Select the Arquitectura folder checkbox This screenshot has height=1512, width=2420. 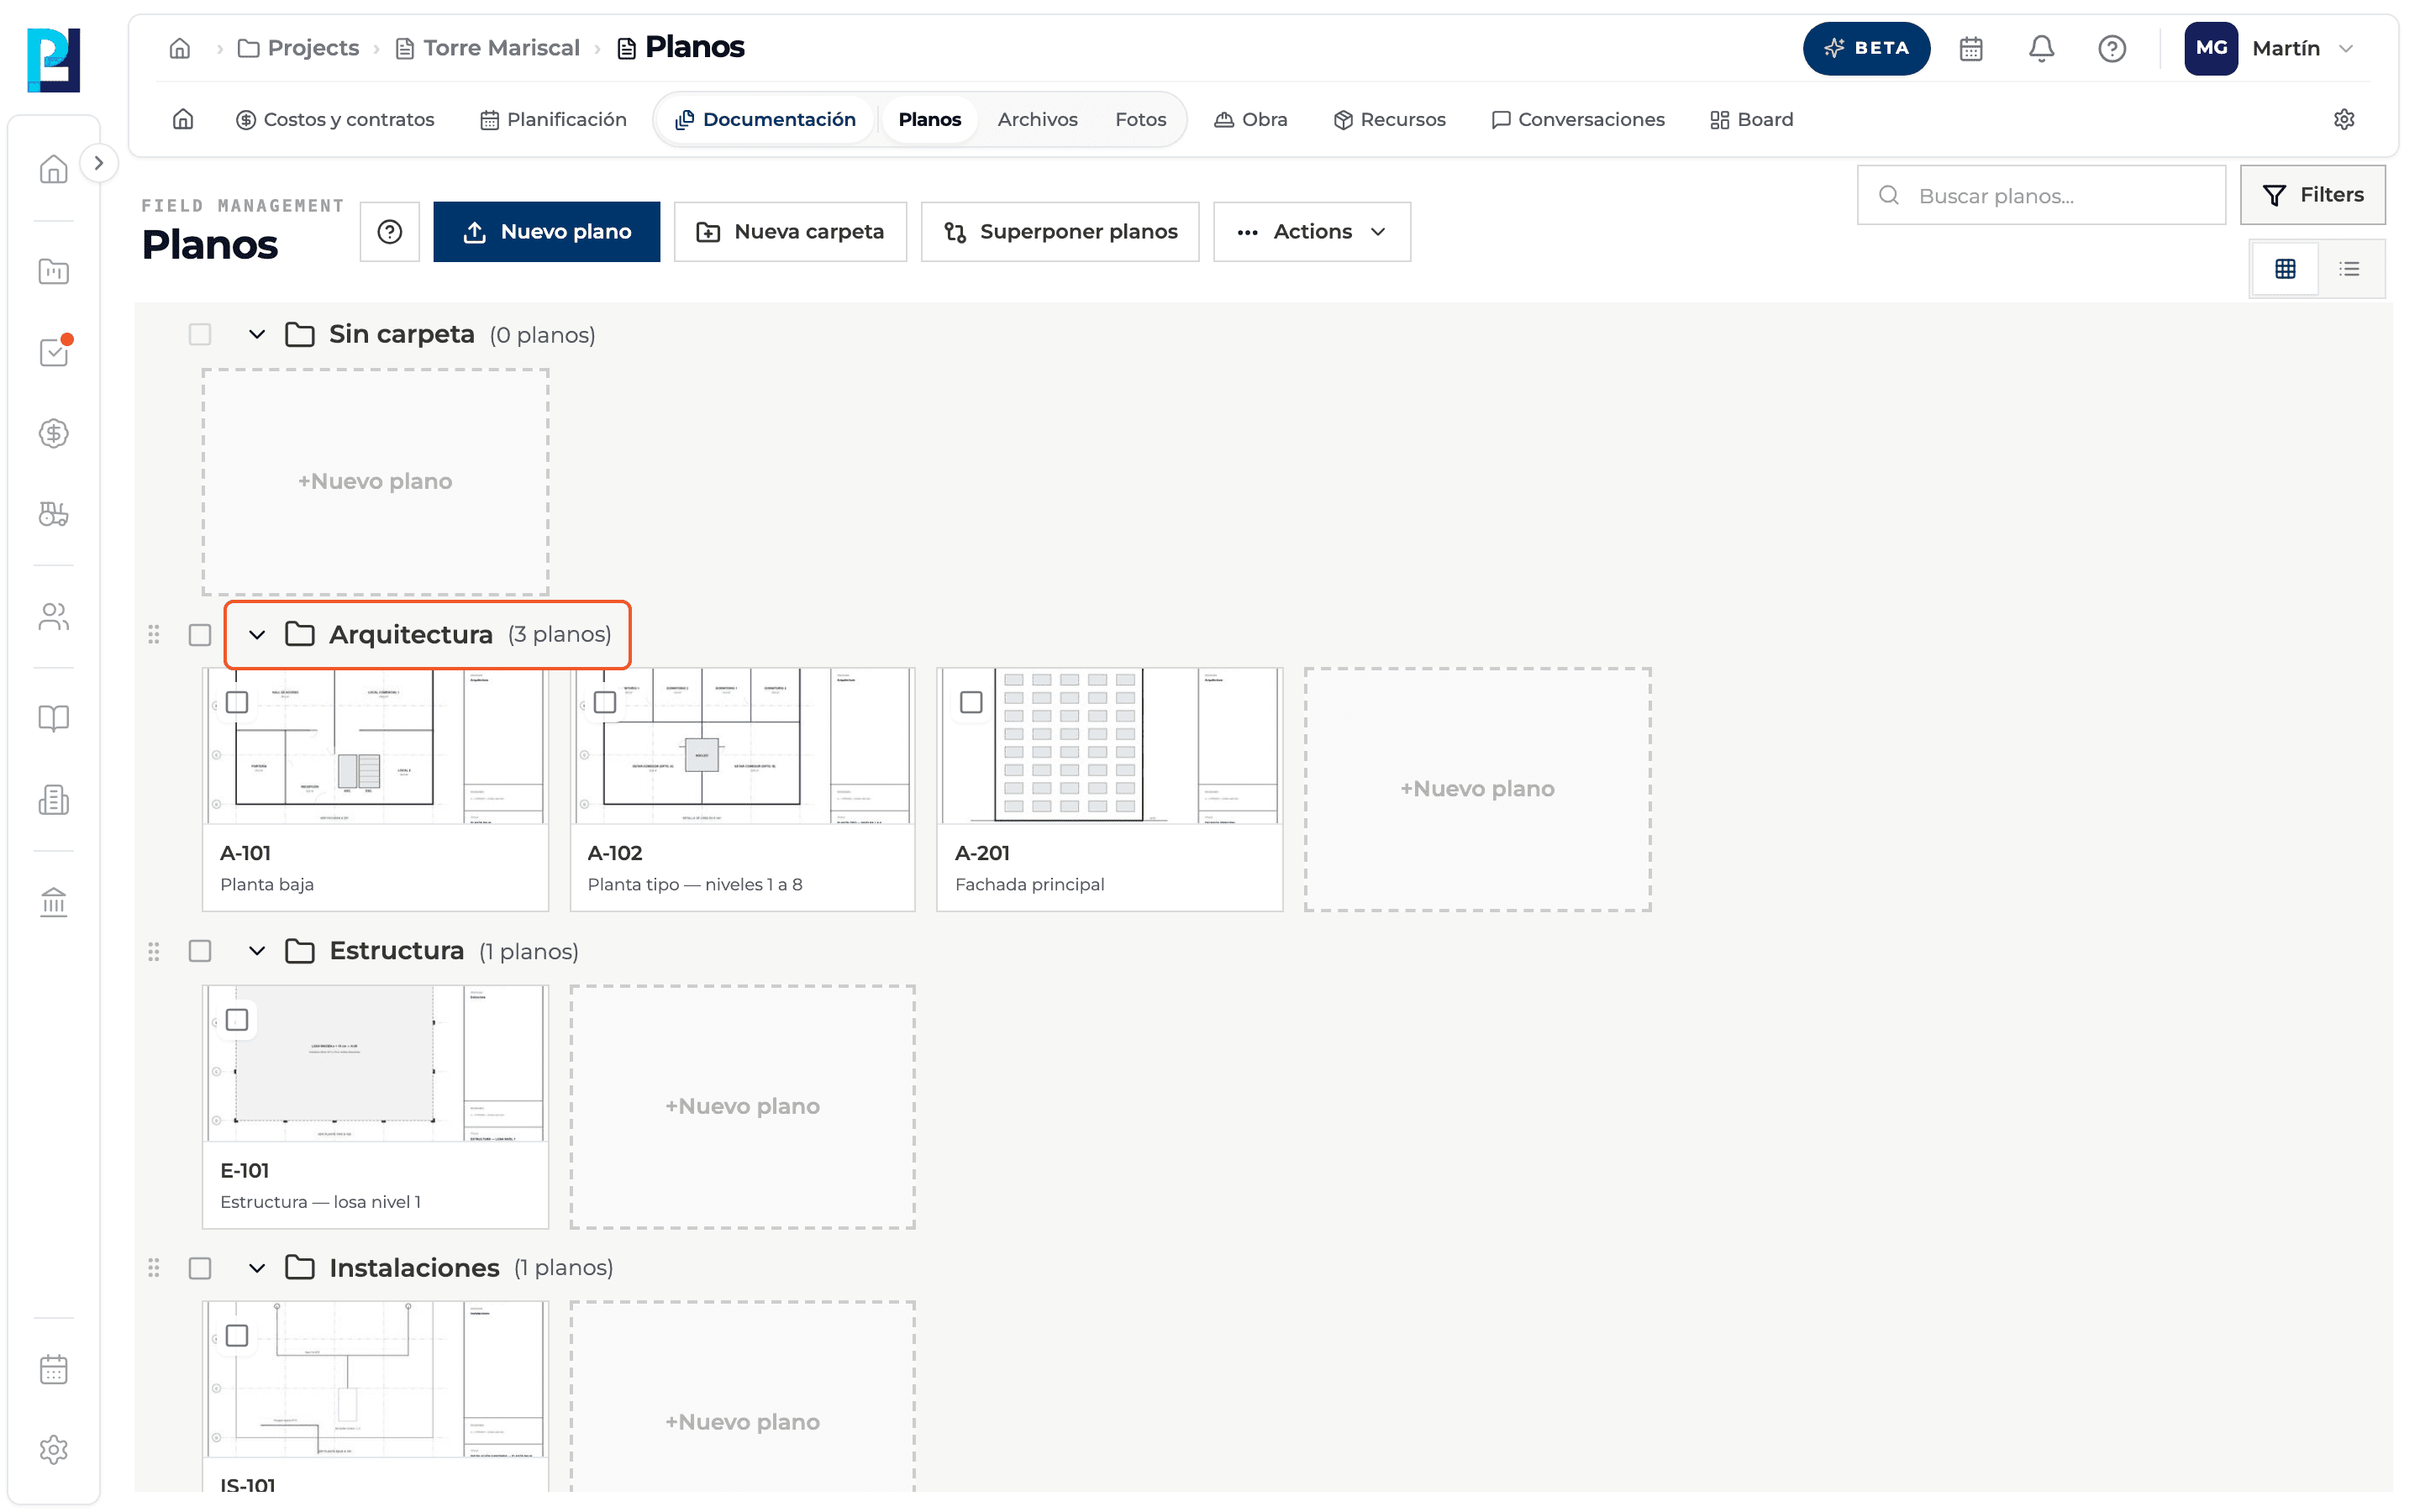[x=200, y=635]
